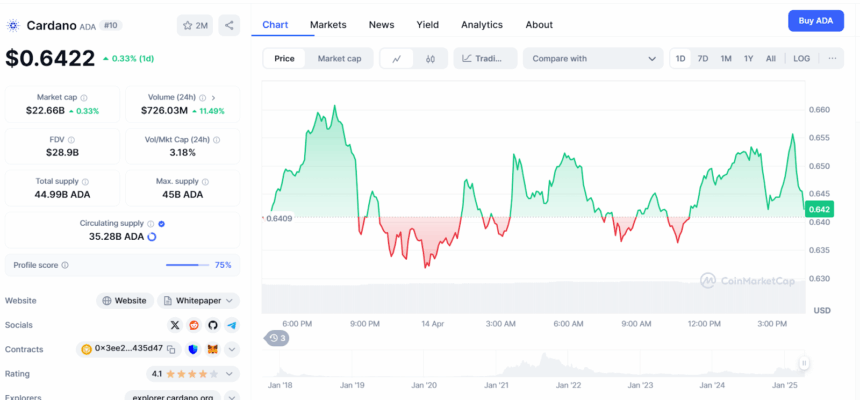Select the Price toggle
The height and width of the screenshot is (400, 860).
click(284, 59)
